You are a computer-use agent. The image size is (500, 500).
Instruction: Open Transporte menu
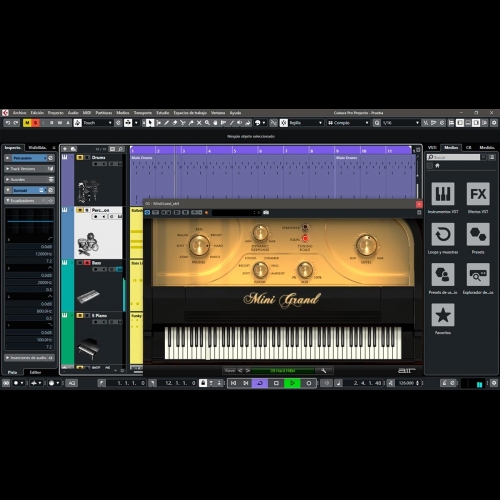143,113
